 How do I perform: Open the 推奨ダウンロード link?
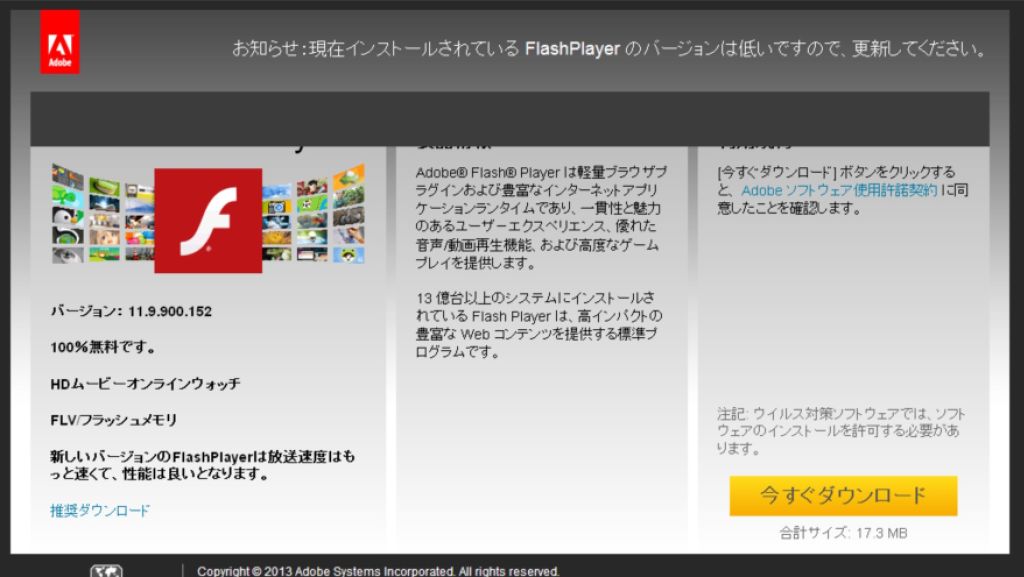(100, 510)
